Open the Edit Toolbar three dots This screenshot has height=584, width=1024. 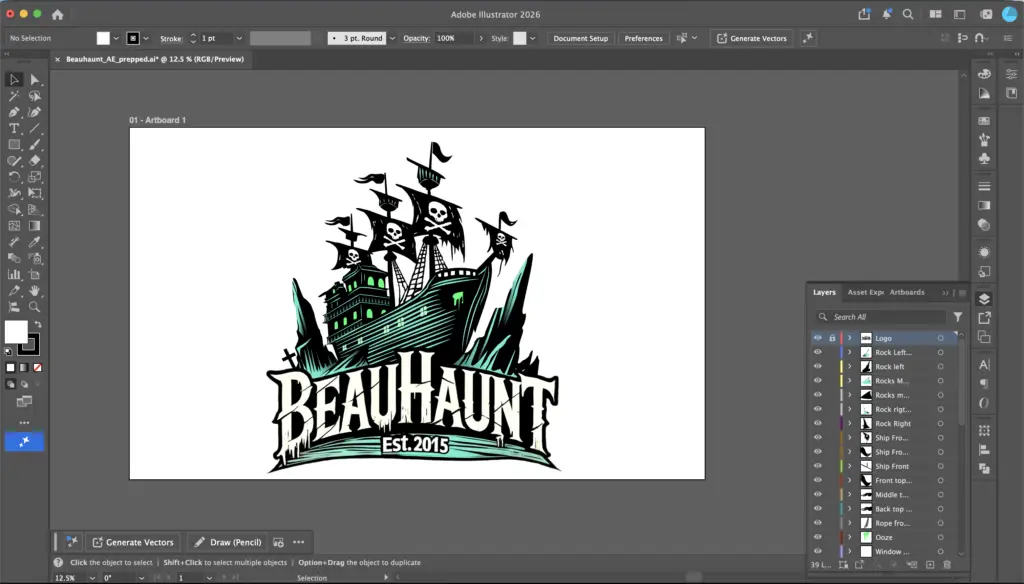pos(24,423)
